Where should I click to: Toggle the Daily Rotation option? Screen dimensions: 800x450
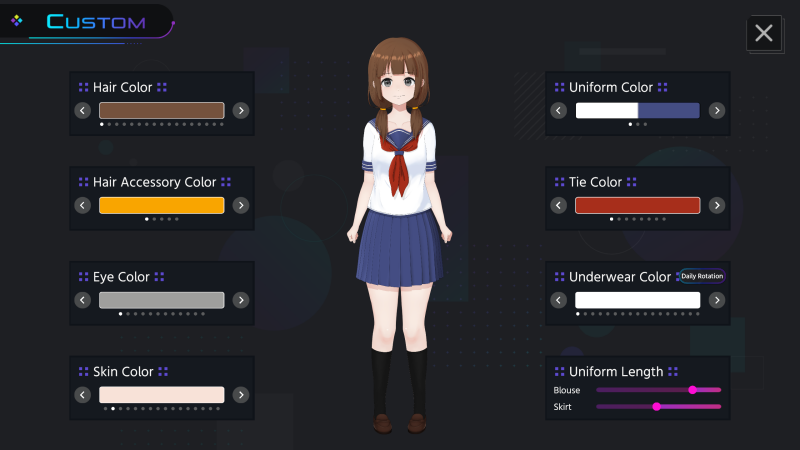click(x=701, y=276)
